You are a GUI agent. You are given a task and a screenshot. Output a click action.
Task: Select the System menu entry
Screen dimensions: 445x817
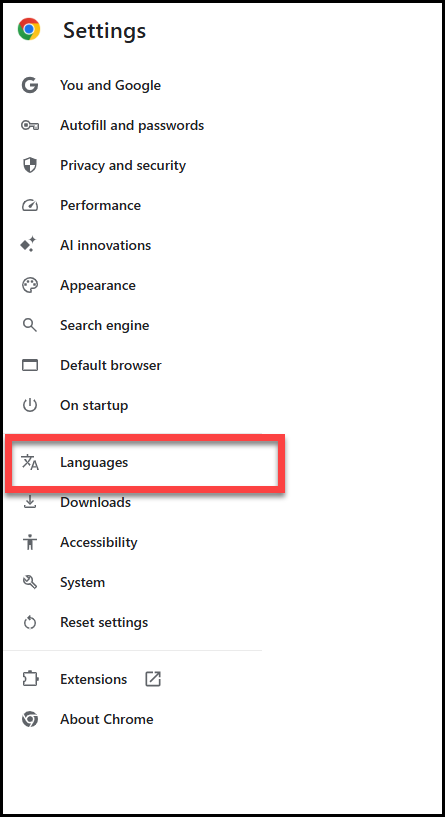[82, 582]
